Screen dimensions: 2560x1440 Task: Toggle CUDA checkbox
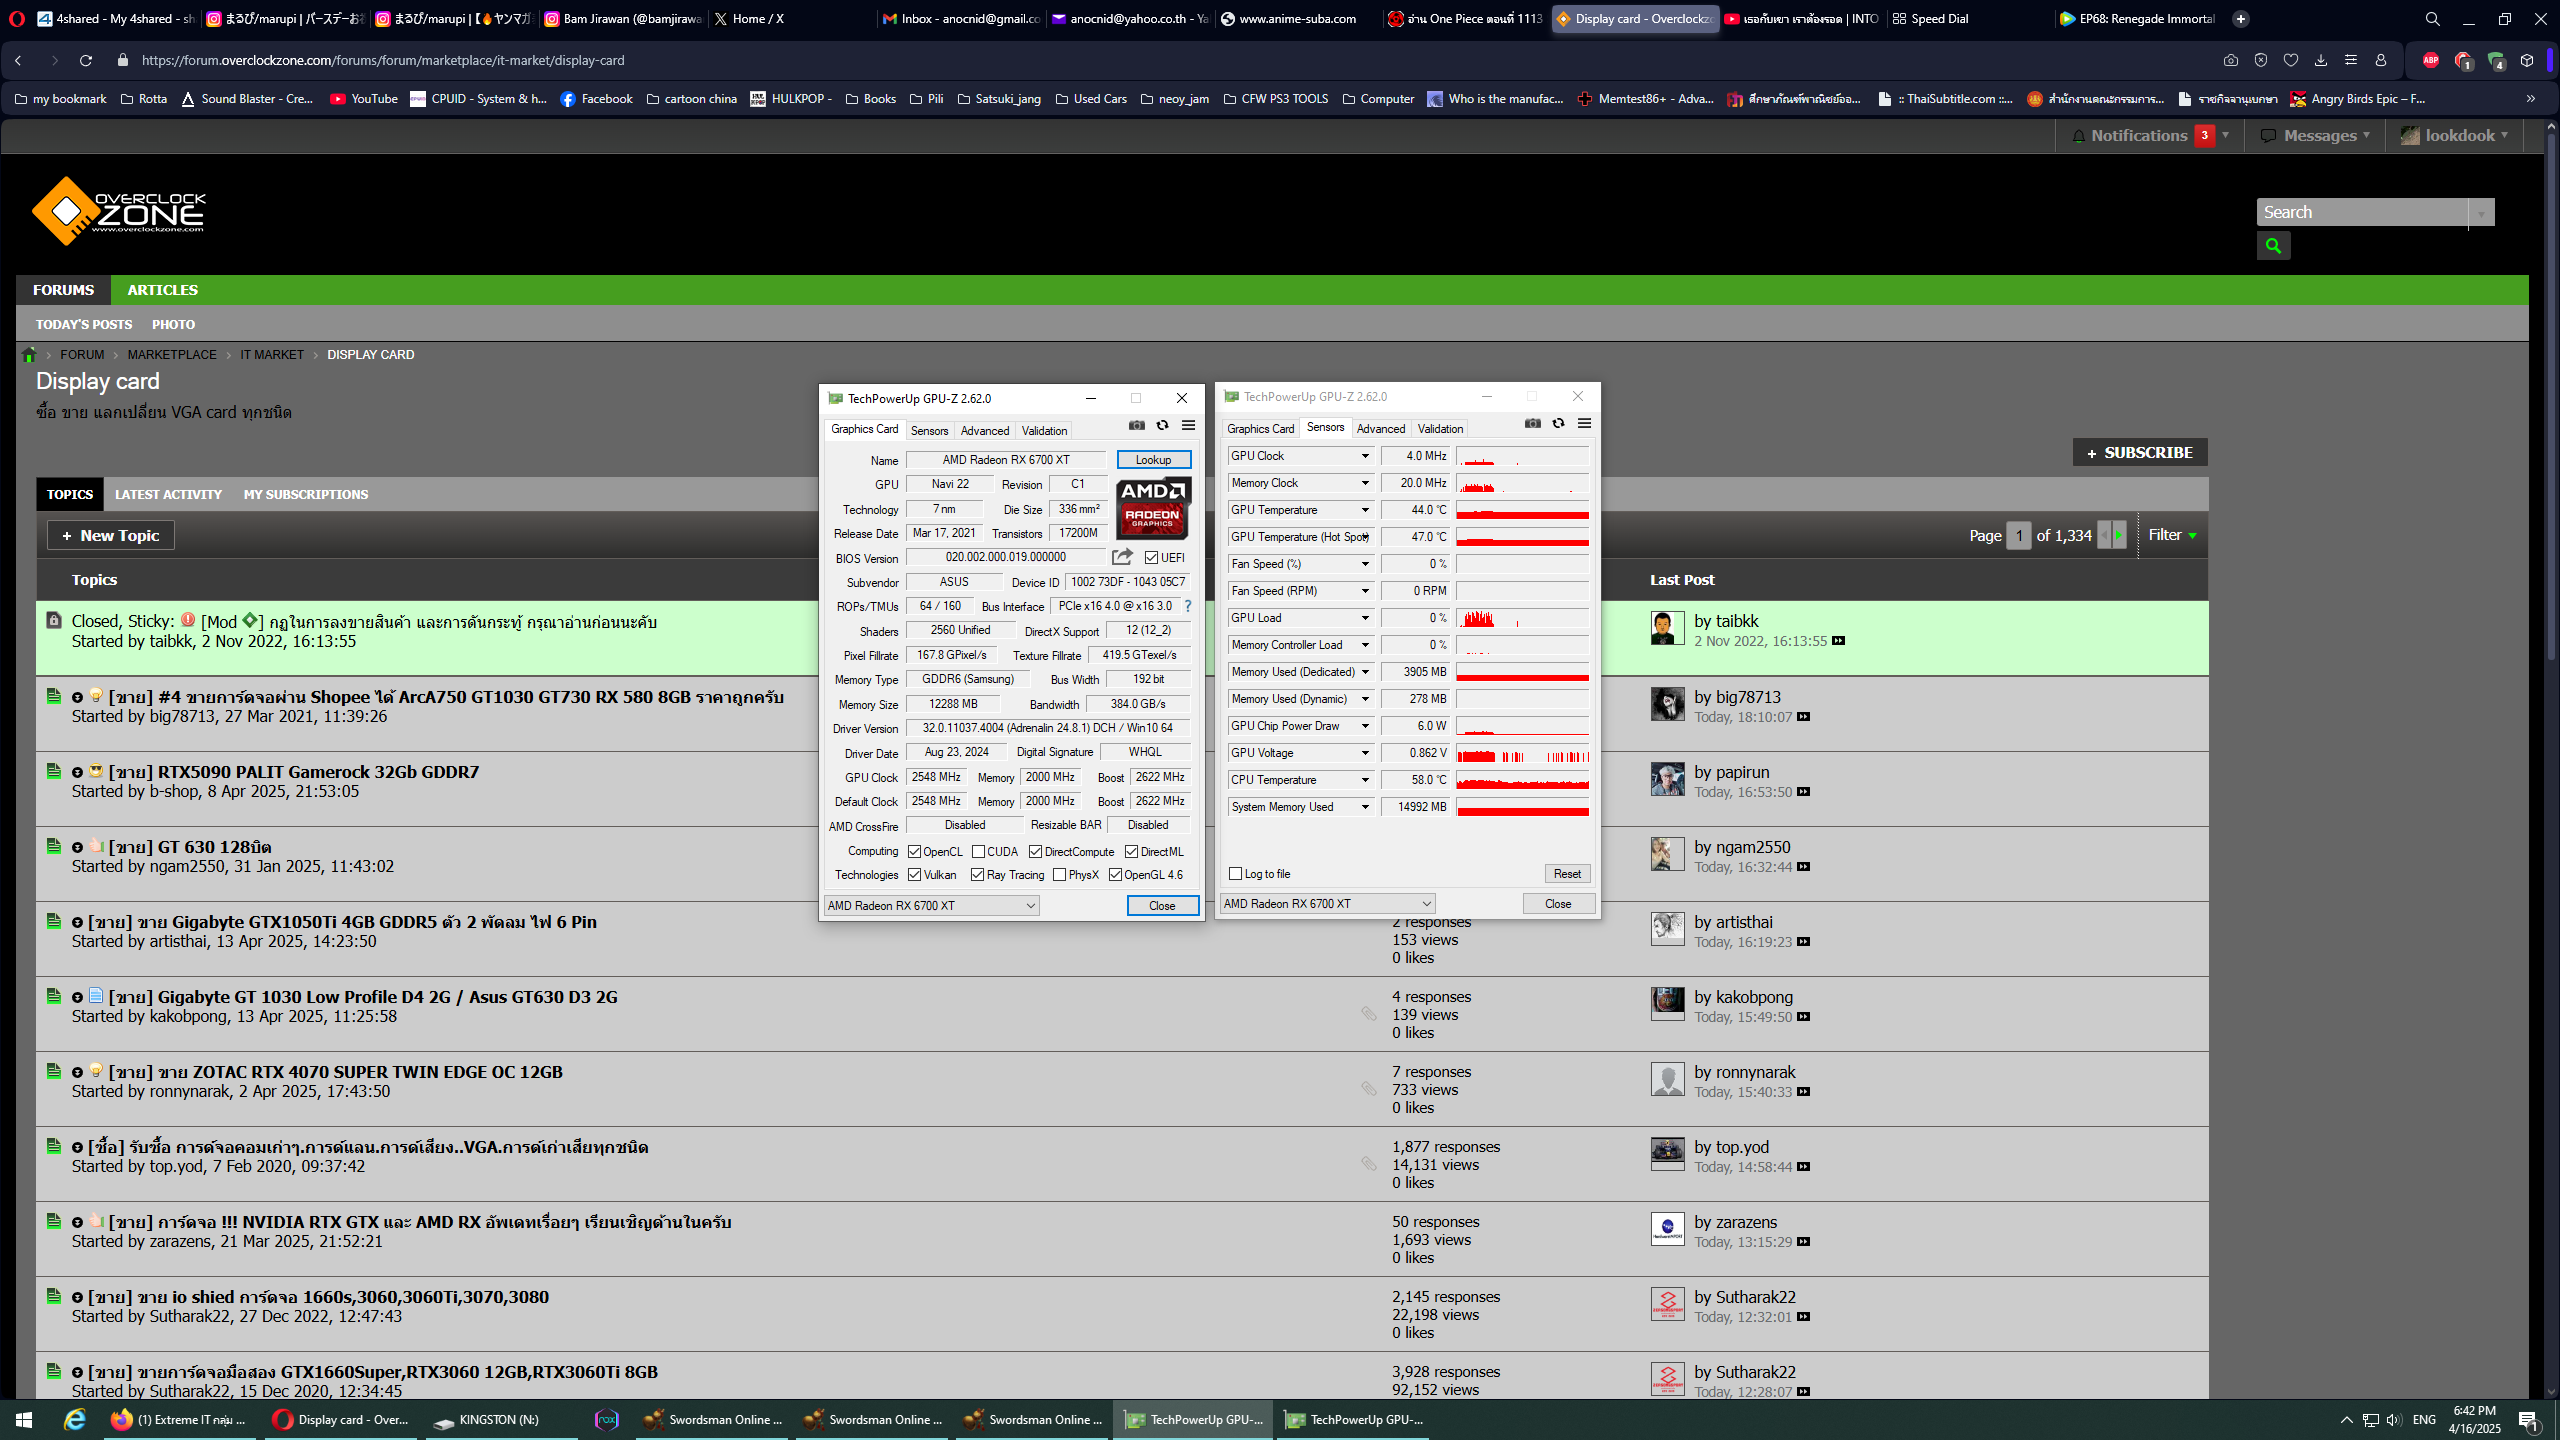click(x=978, y=852)
